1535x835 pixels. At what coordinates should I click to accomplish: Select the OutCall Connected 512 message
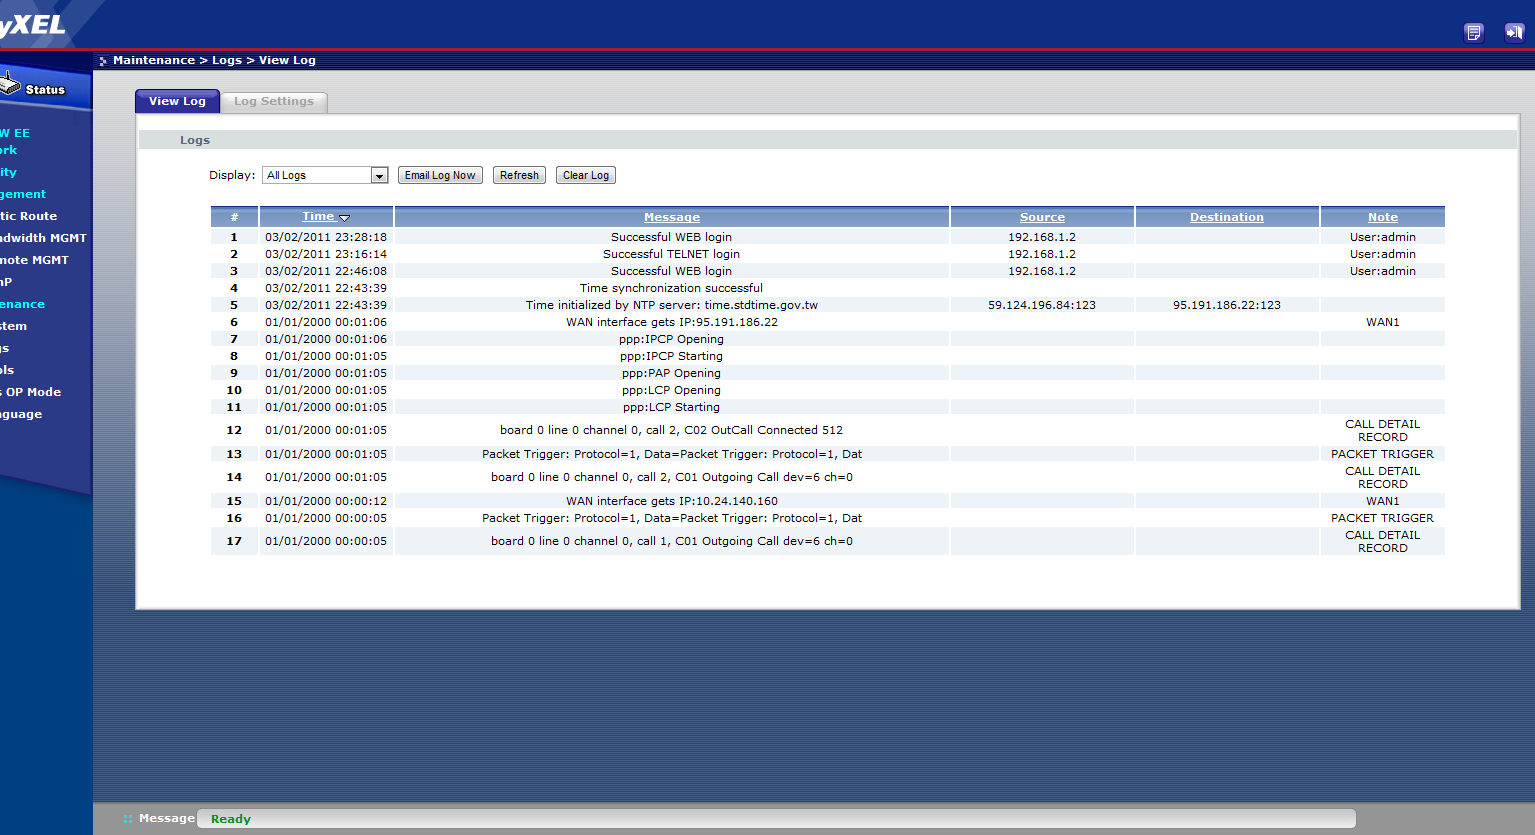(x=671, y=430)
